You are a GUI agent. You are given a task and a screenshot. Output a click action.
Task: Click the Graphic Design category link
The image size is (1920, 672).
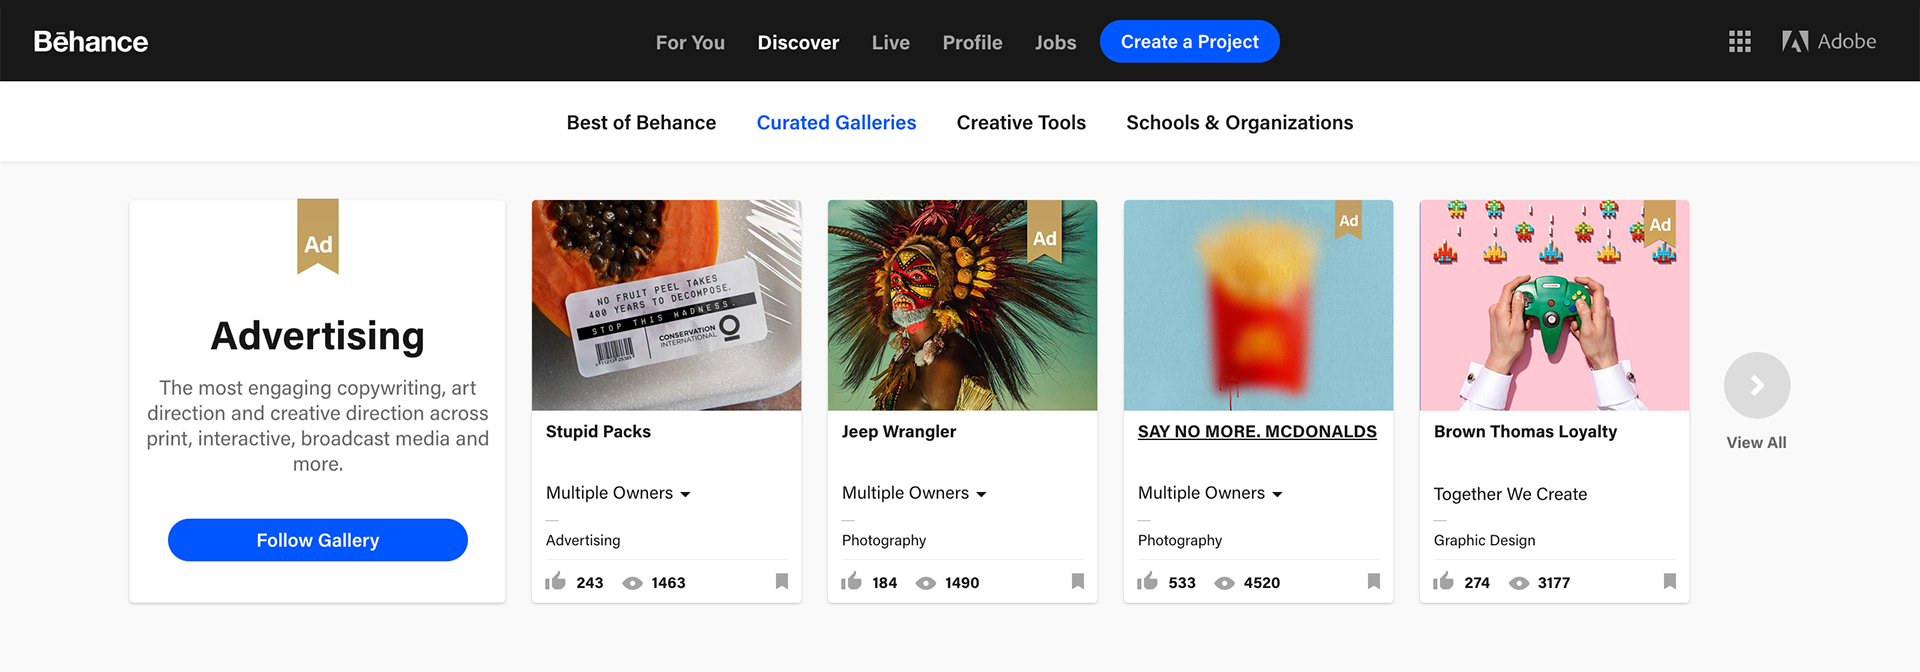point(1484,540)
